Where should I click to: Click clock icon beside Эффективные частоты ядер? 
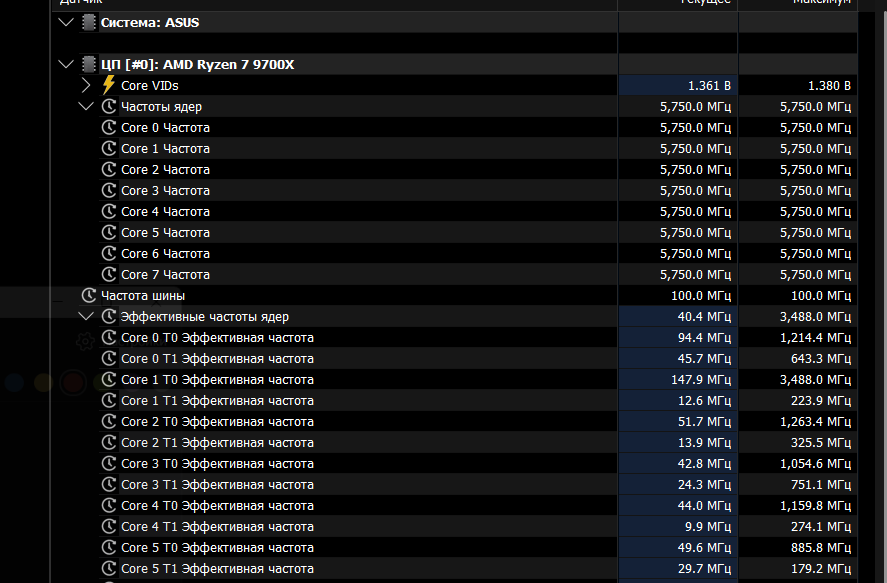pyautogui.click(x=109, y=316)
